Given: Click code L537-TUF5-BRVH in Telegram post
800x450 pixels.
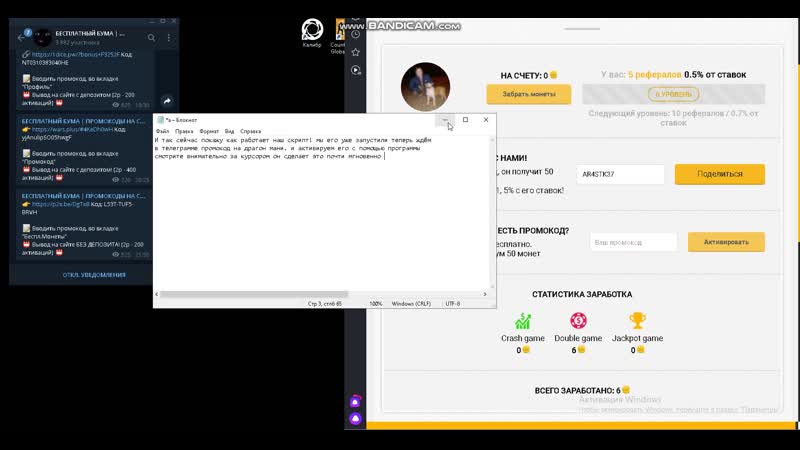Looking at the screenshot, I should point(77,208).
